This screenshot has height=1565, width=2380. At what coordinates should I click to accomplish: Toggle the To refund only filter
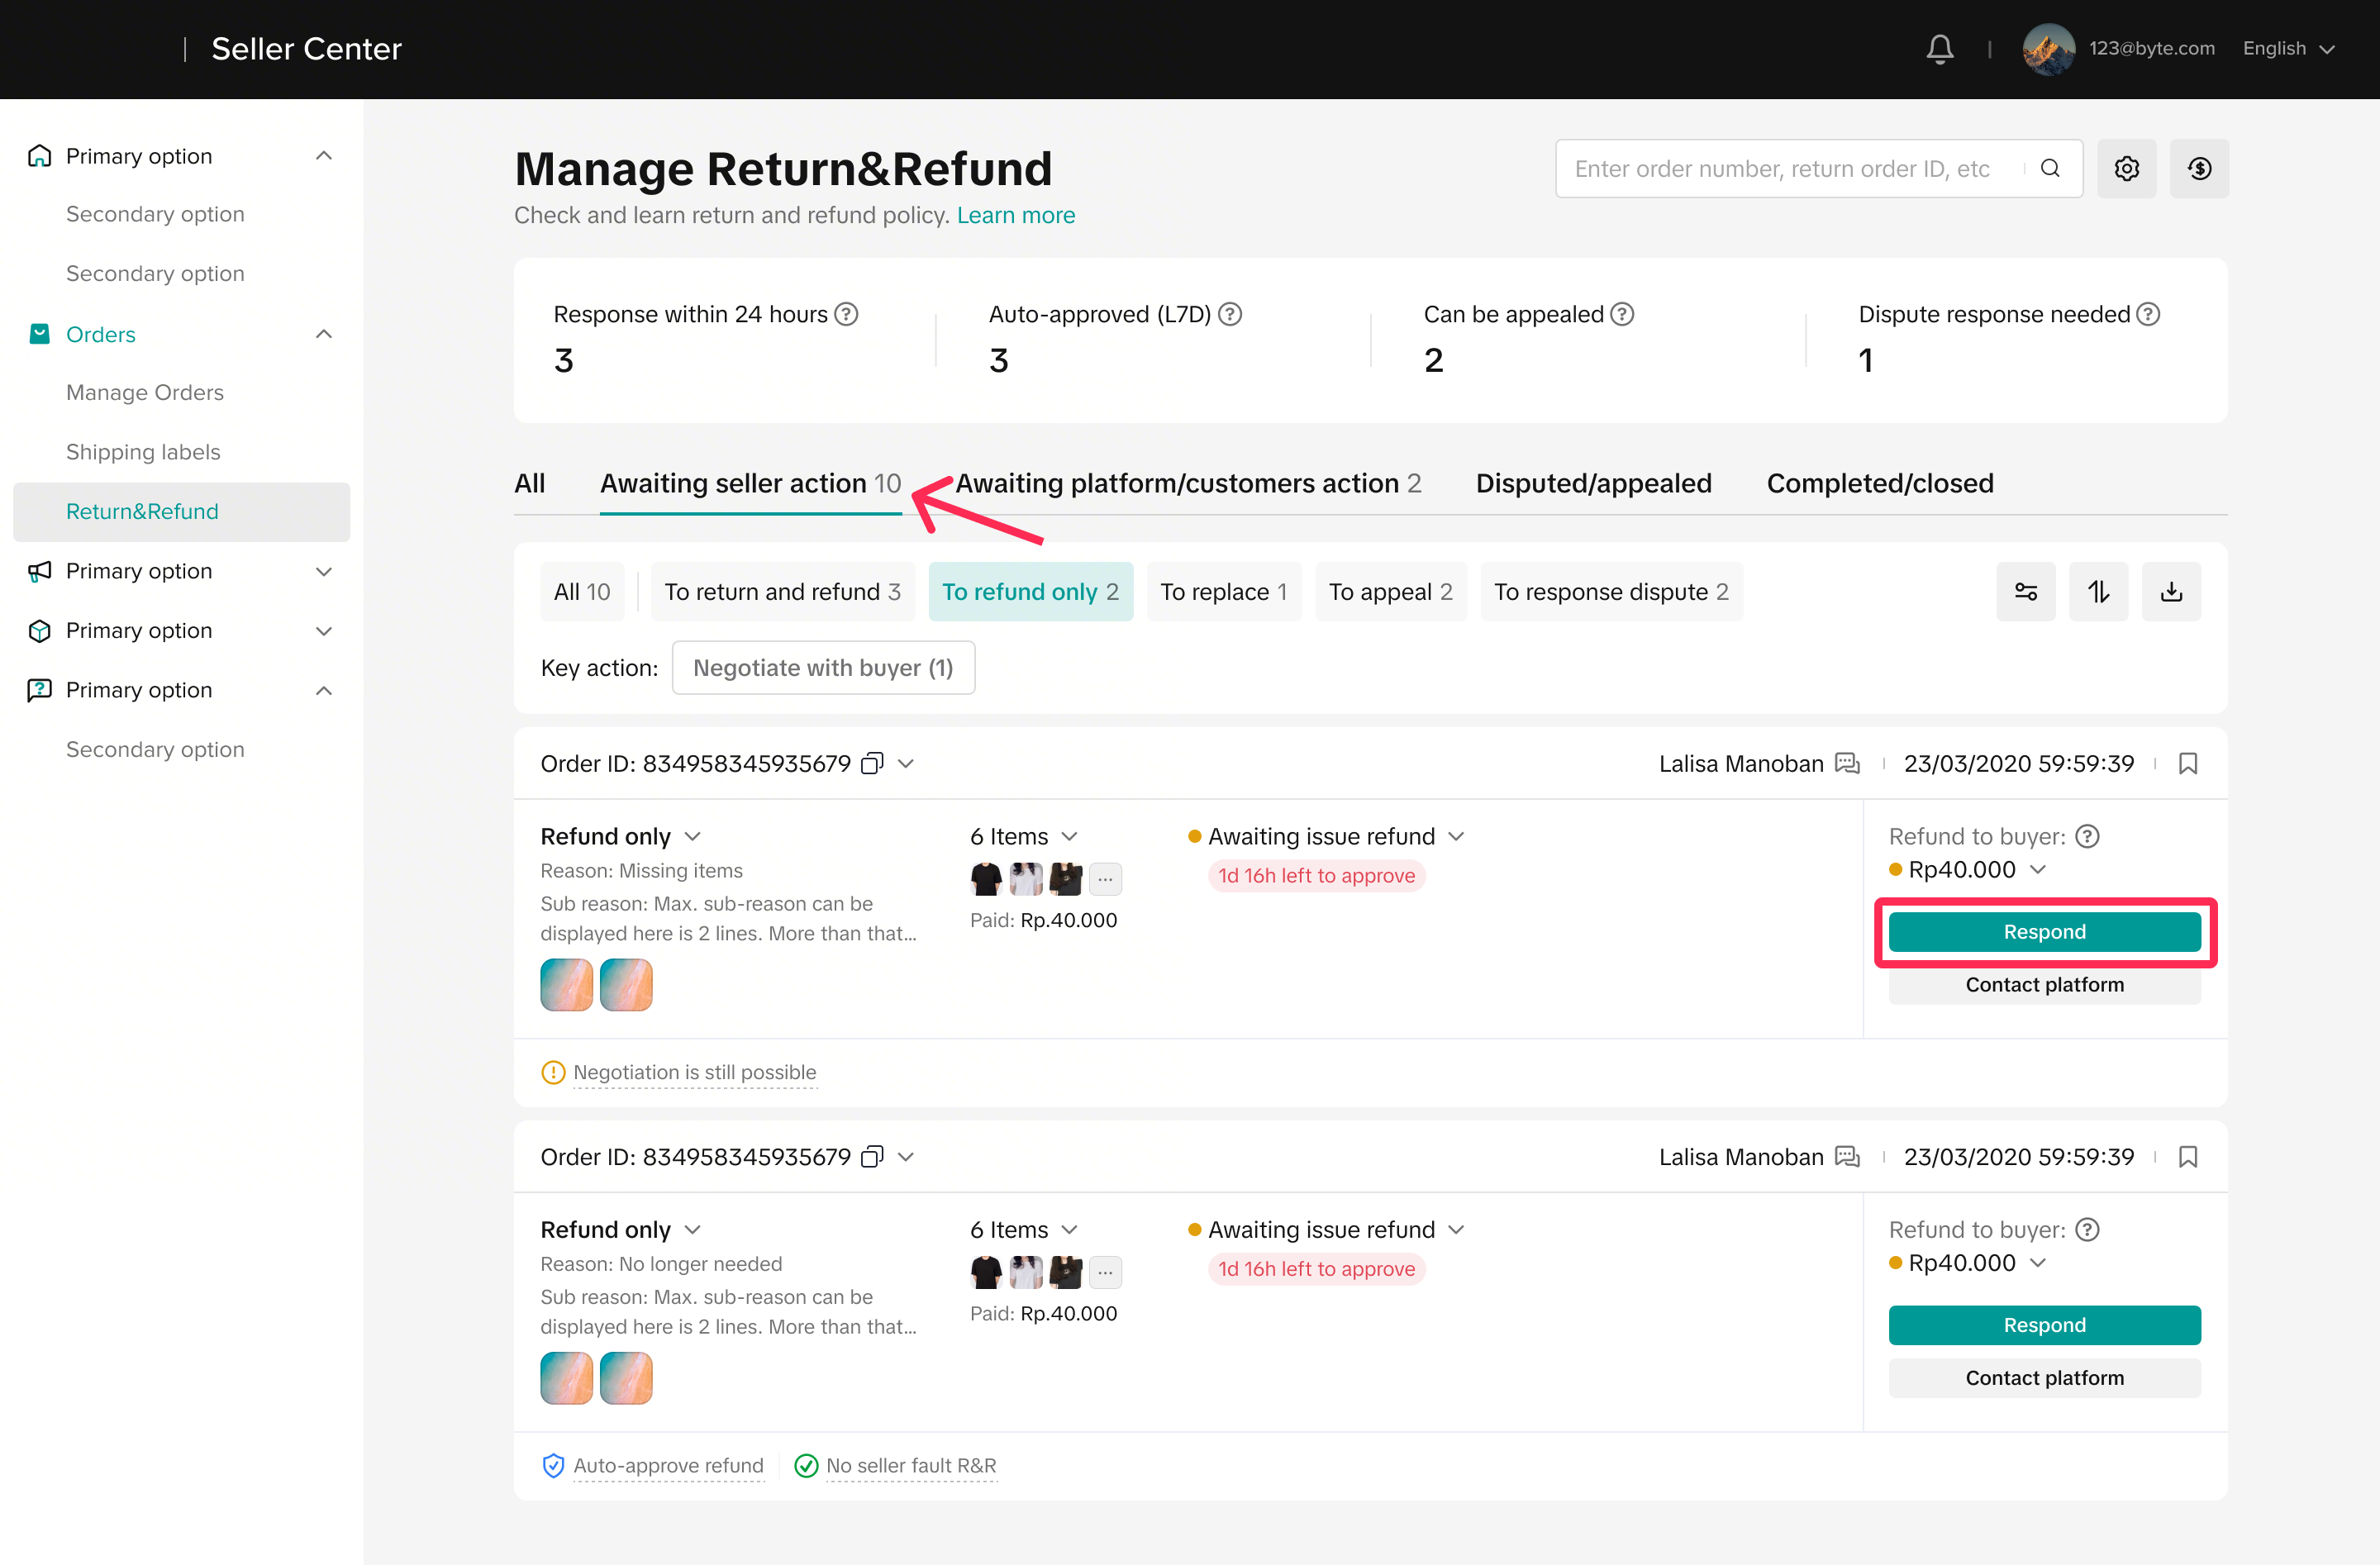(1030, 592)
